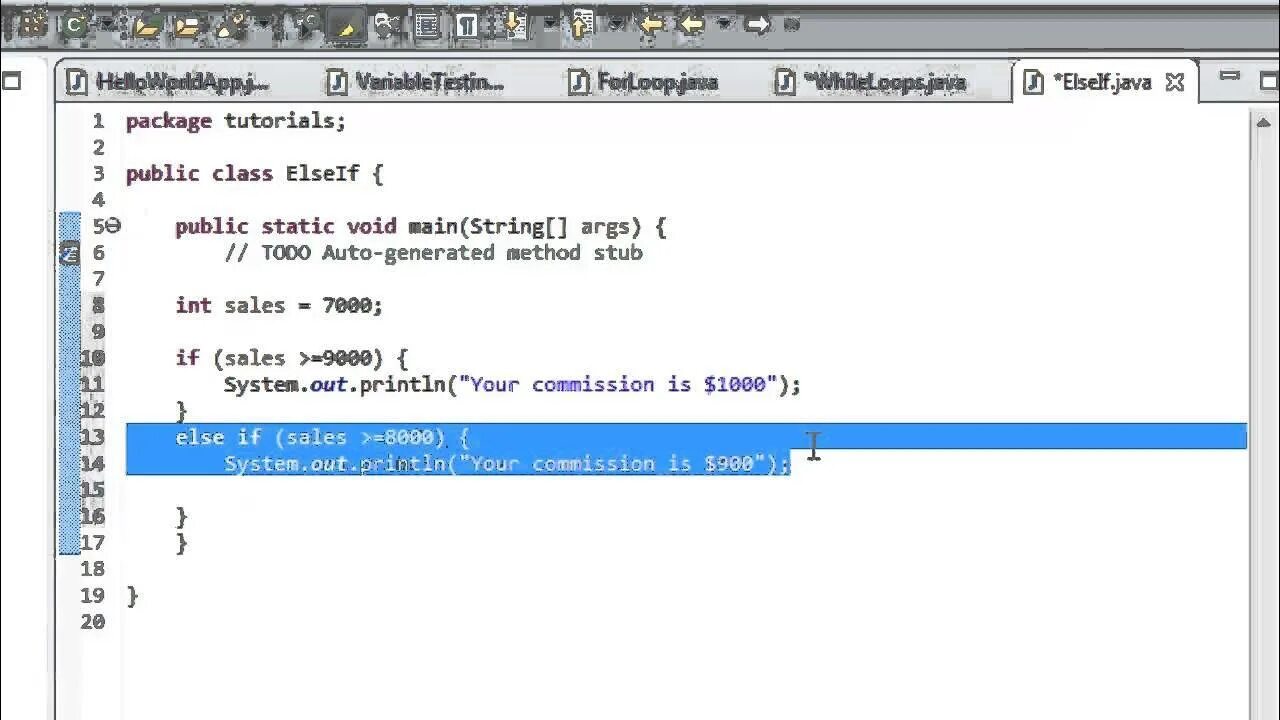This screenshot has height=720, width=1280.
Task: Click the Open Type folder icon
Action: click(x=147, y=25)
